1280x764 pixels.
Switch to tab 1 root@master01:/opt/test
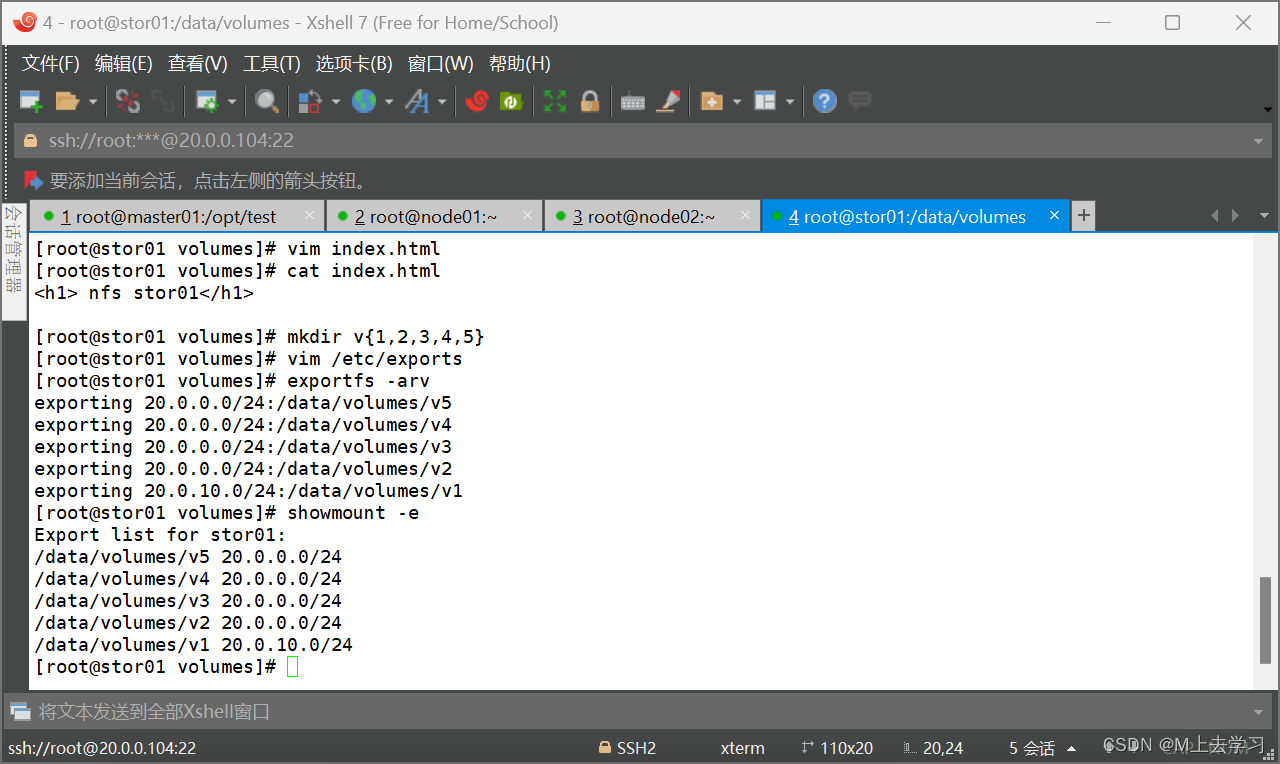click(177, 216)
